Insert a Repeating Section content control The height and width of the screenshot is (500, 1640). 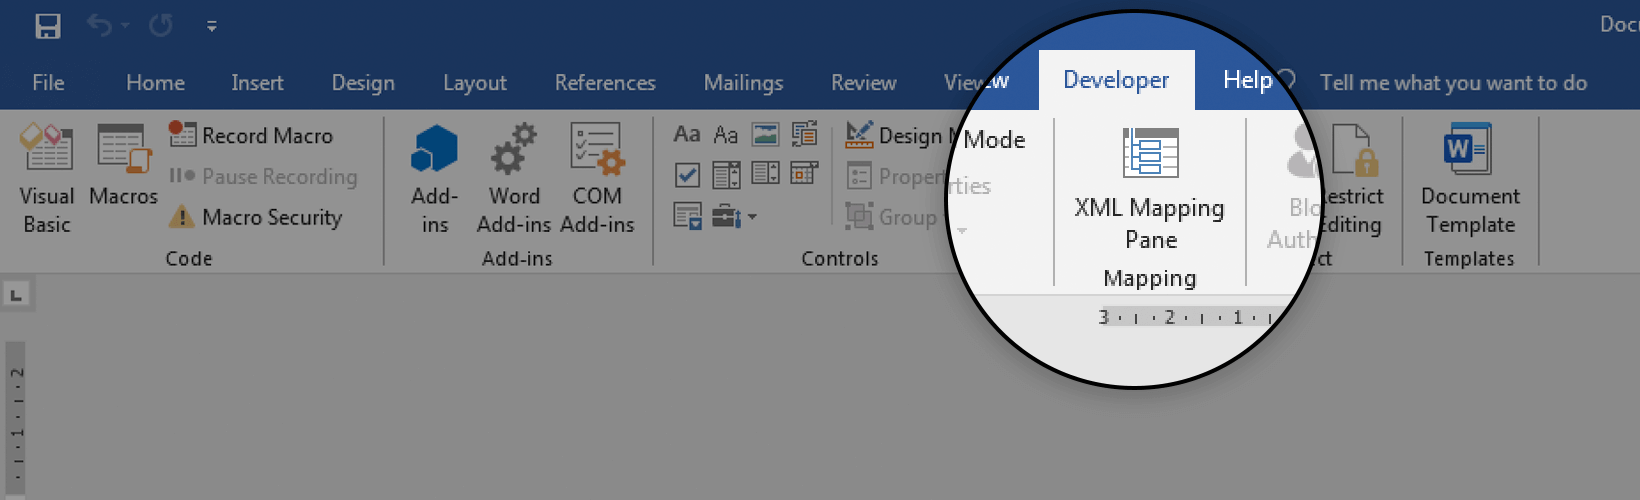coord(687,215)
